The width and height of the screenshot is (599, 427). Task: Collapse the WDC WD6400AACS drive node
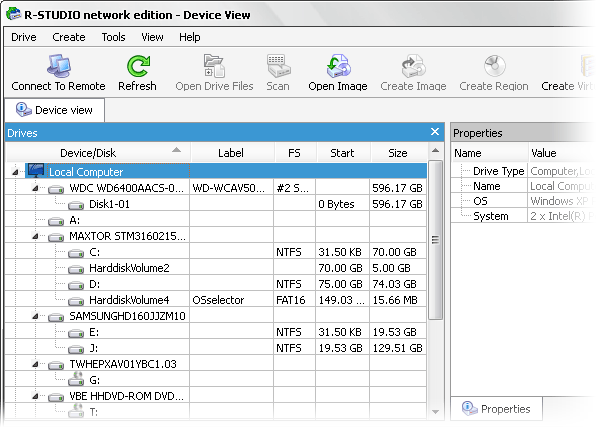pyautogui.click(x=35, y=188)
